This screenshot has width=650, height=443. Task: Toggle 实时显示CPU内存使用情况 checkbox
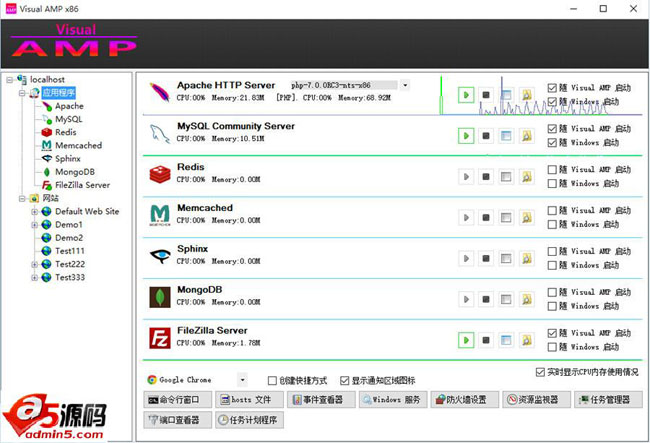pos(540,372)
